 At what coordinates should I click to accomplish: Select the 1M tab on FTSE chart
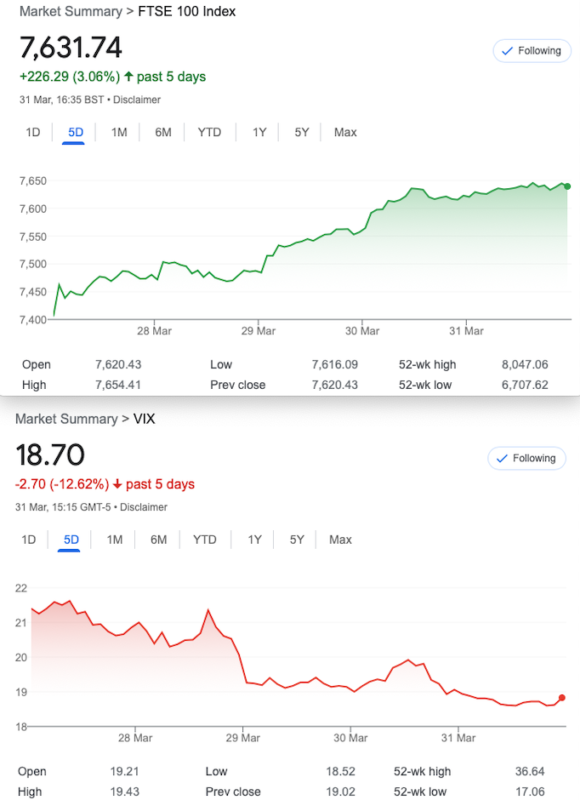[119, 133]
